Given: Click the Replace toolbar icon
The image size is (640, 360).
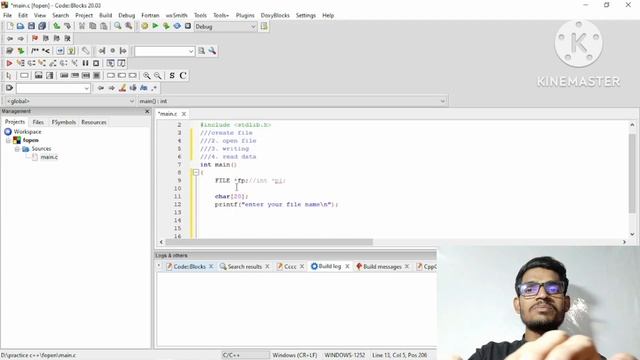Looking at the screenshot, I should pyautogui.click(x=129, y=26).
